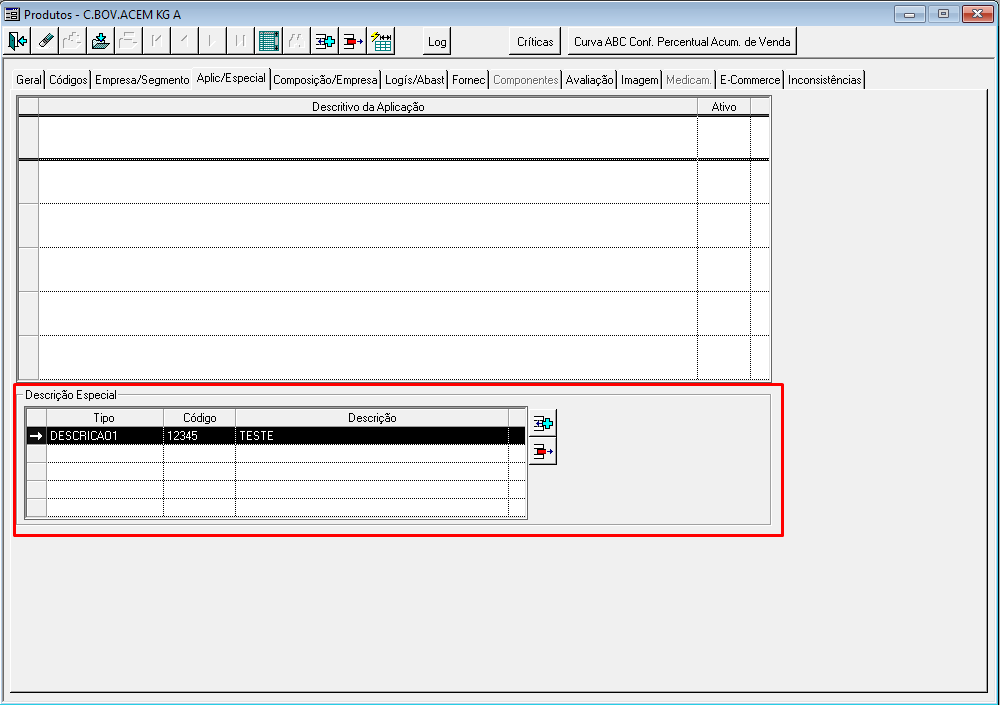Click the last record navigation icon

240,41
